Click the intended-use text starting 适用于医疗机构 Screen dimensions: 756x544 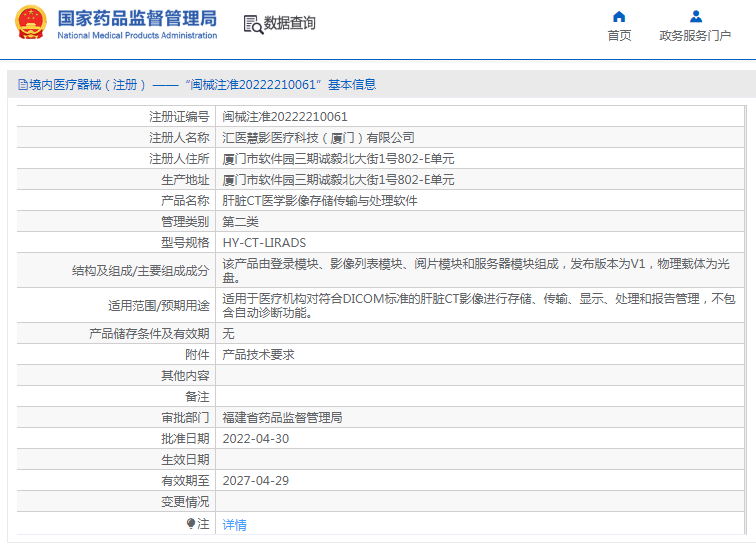[479, 306]
